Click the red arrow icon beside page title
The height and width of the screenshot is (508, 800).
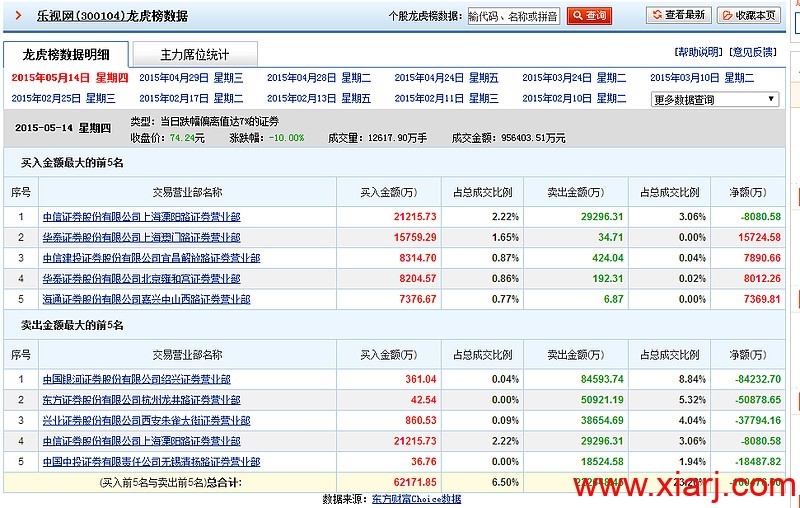(x=18, y=16)
